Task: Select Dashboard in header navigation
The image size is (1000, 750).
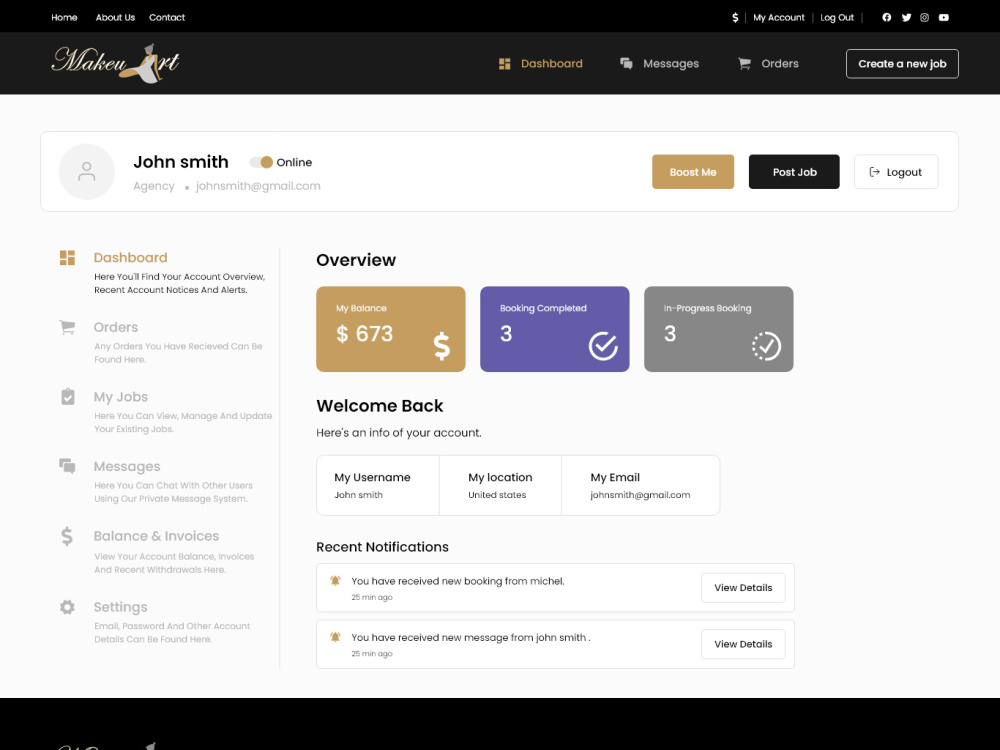Action: point(552,64)
